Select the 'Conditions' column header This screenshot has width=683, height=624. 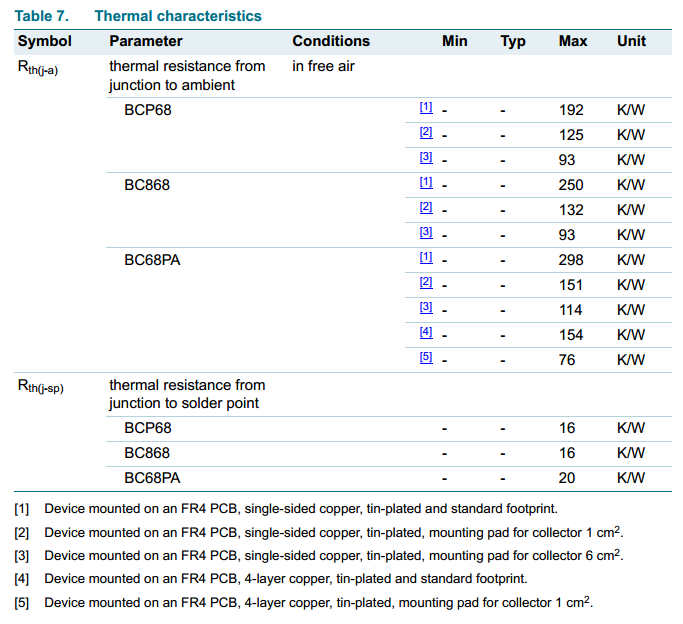tap(331, 41)
